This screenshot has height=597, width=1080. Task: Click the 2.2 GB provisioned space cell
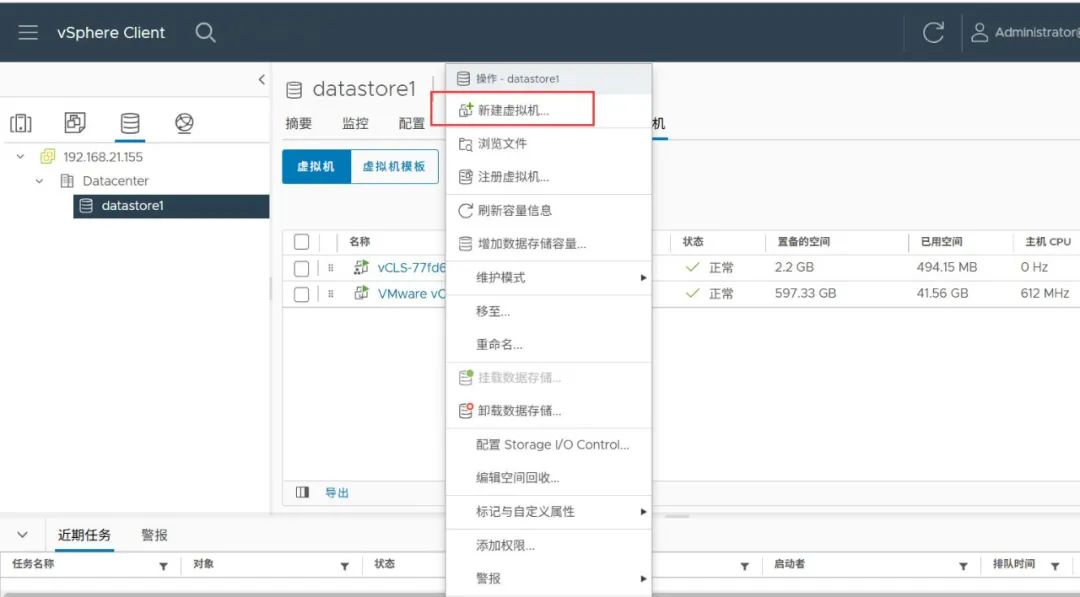click(x=794, y=267)
